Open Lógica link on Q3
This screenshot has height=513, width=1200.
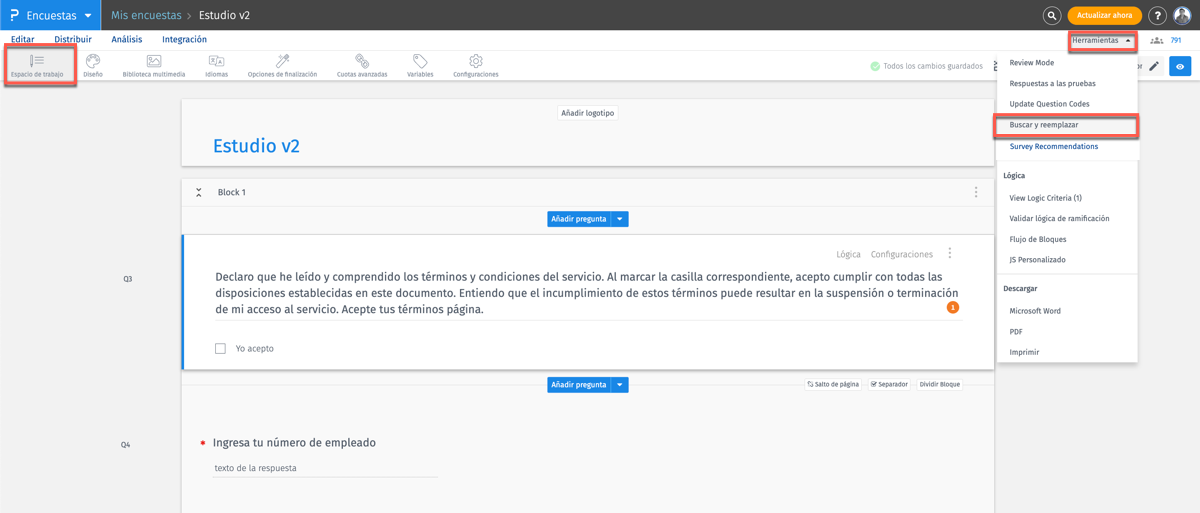(x=848, y=254)
